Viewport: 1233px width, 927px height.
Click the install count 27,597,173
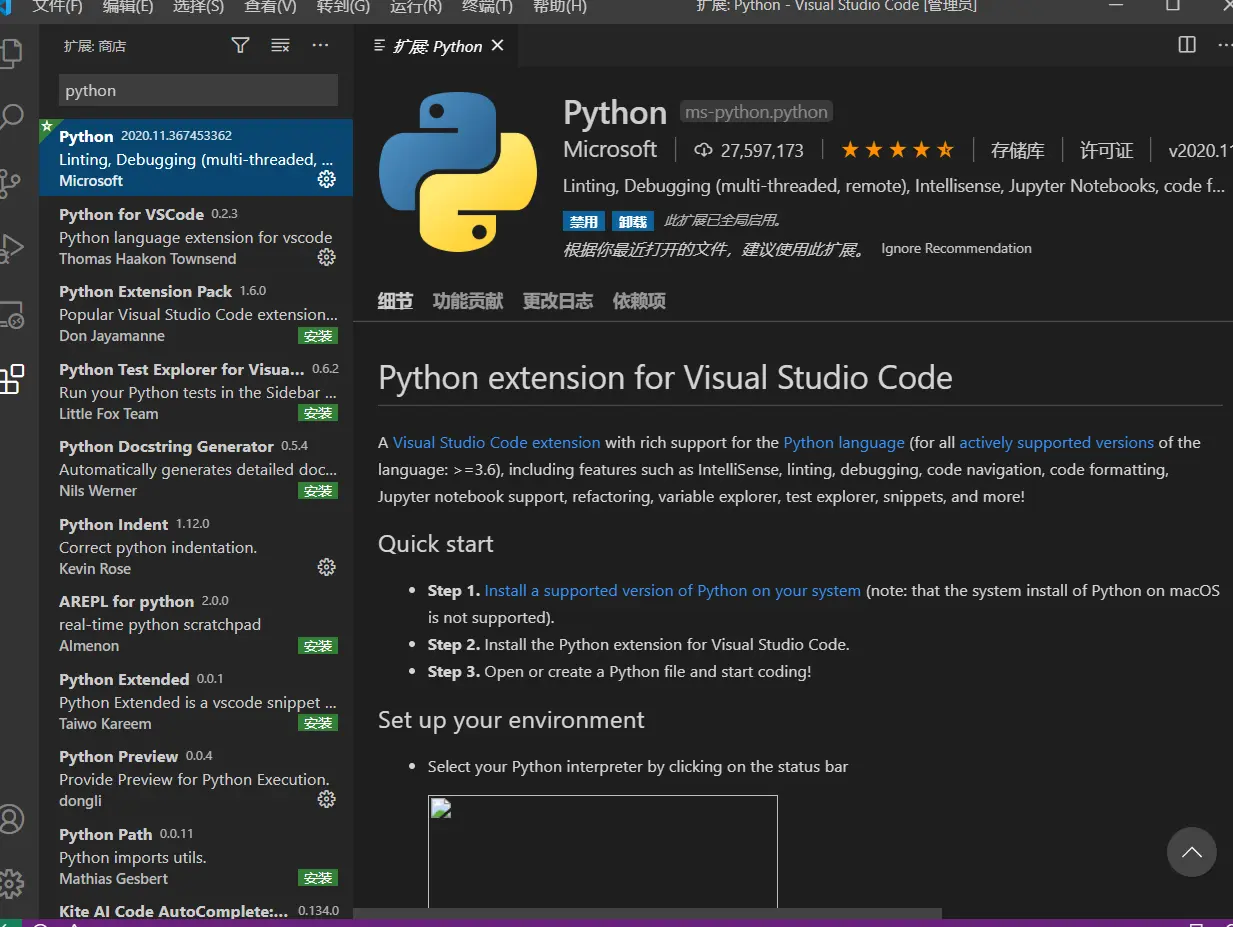point(749,150)
